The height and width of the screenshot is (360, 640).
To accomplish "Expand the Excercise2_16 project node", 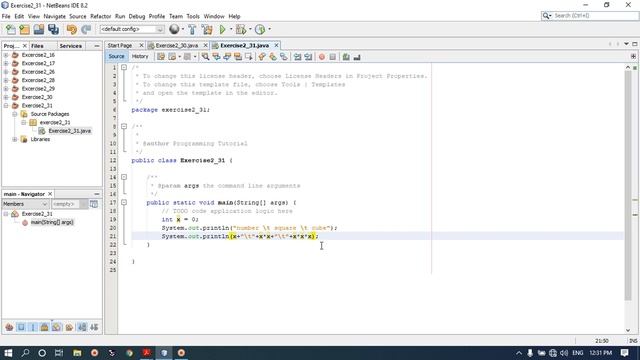I will pyautogui.click(x=6, y=55).
